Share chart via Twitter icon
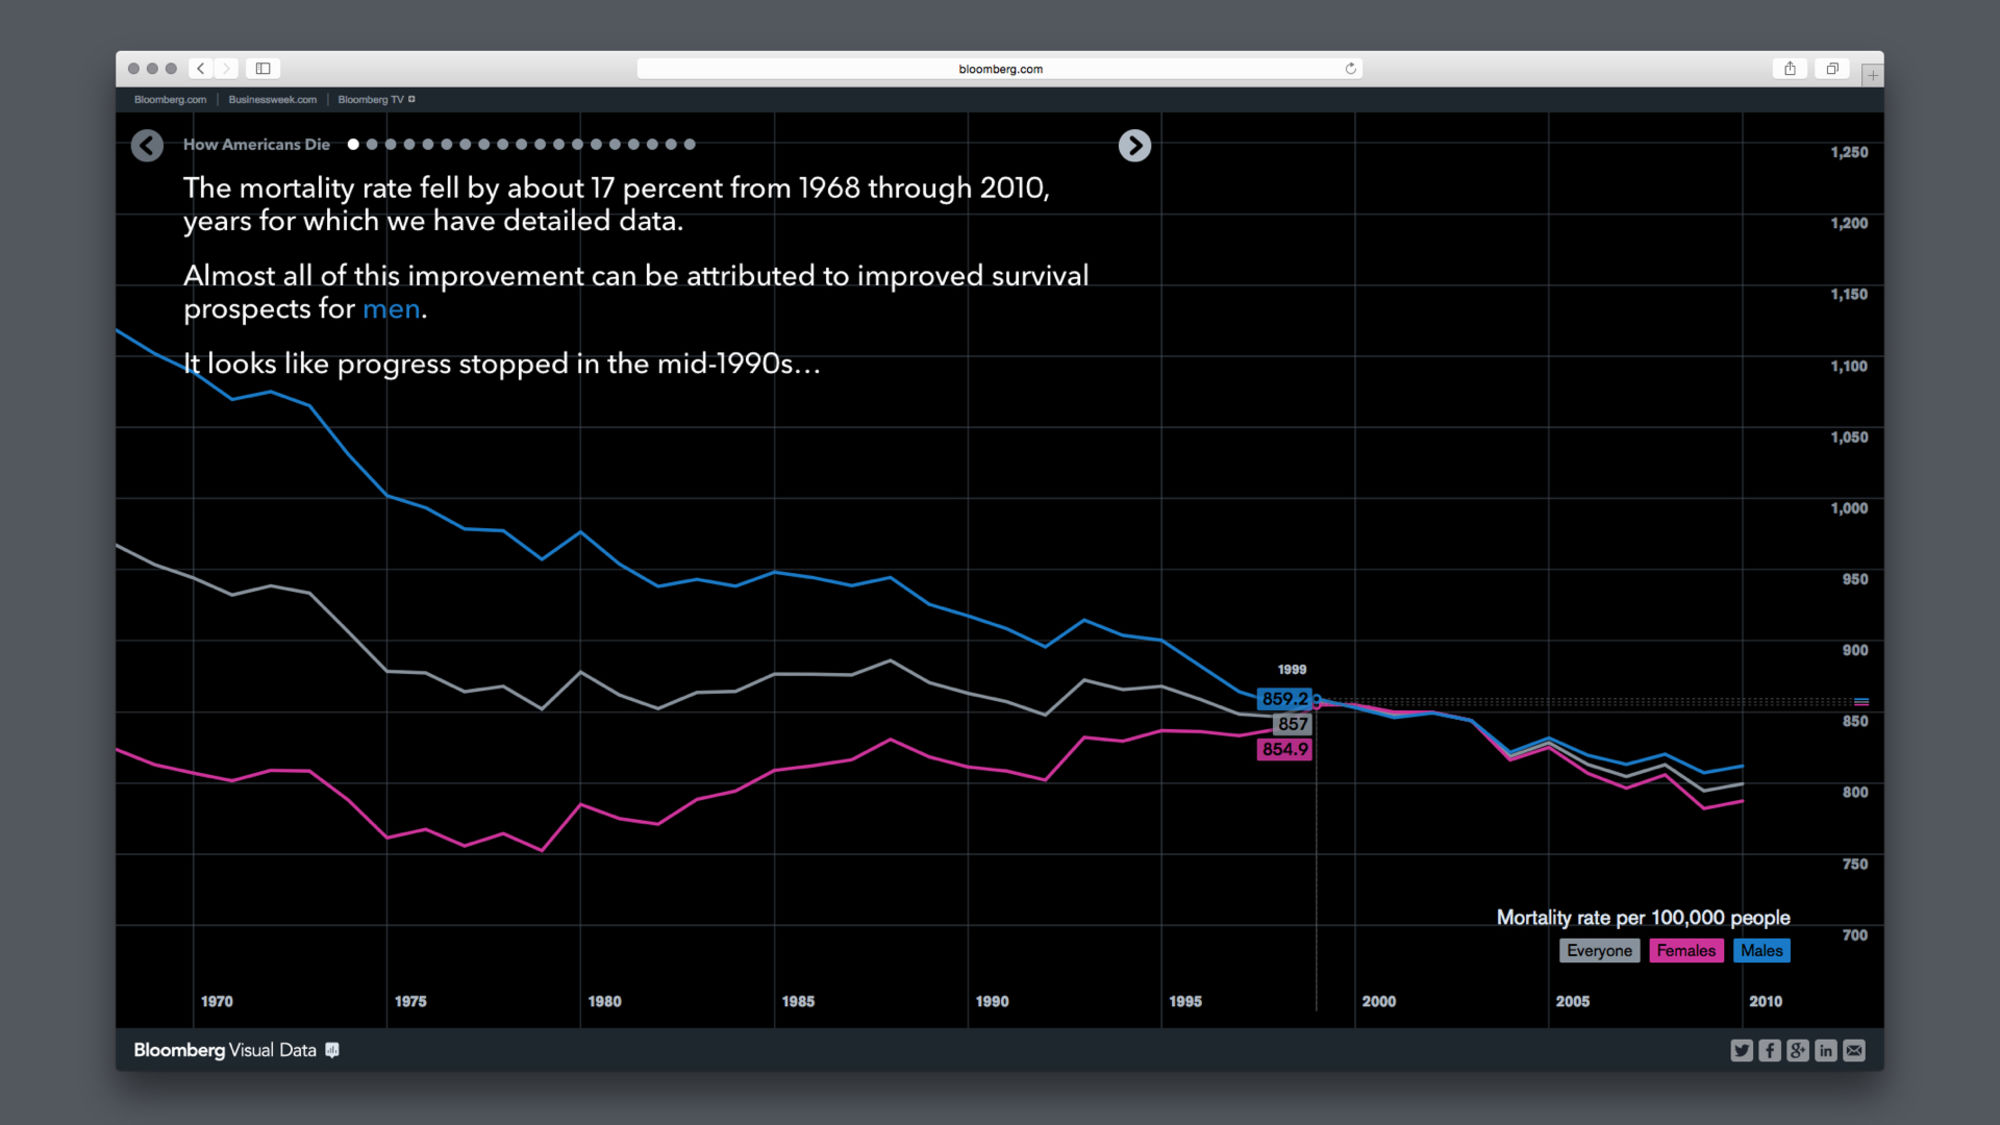2000x1125 pixels. click(x=1741, y=1050)
